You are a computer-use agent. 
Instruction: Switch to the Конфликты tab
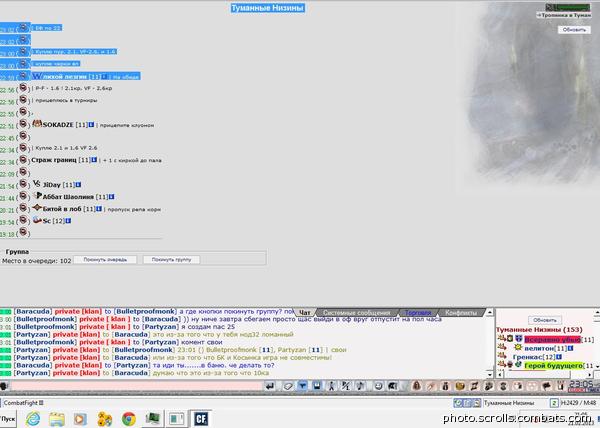click(461, 312)
